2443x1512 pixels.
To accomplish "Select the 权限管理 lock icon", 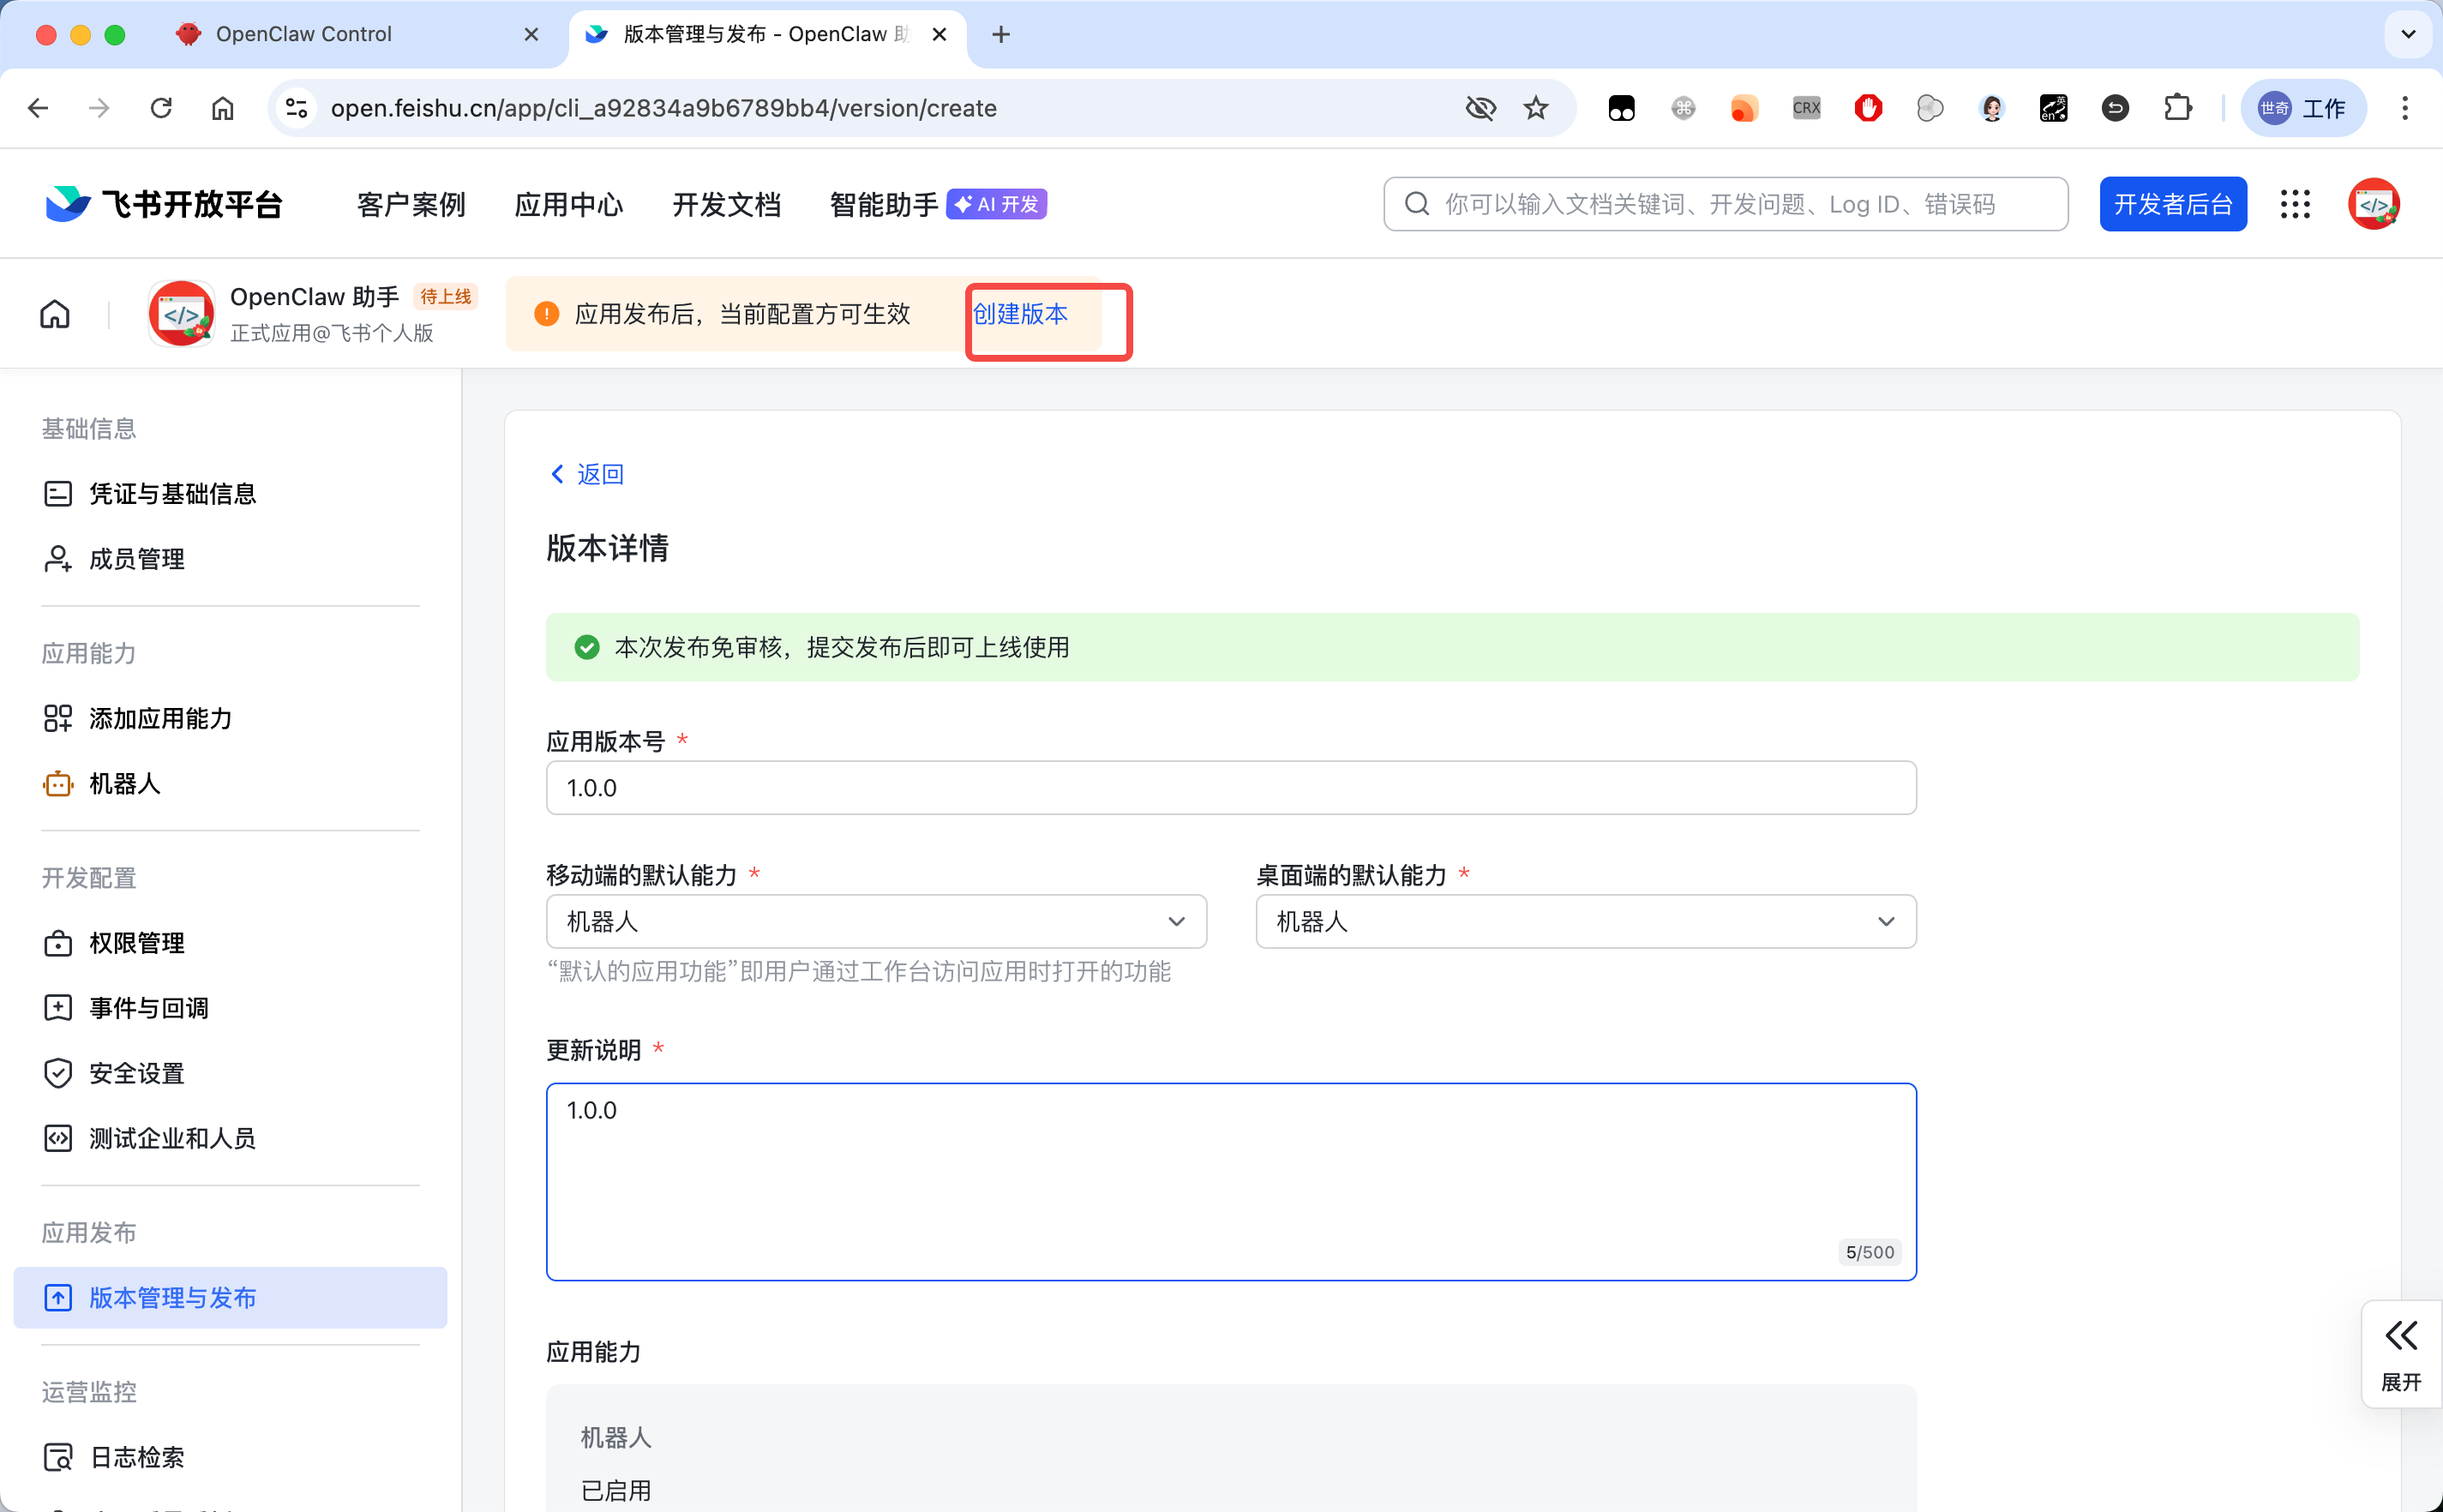I will [58, 942].
